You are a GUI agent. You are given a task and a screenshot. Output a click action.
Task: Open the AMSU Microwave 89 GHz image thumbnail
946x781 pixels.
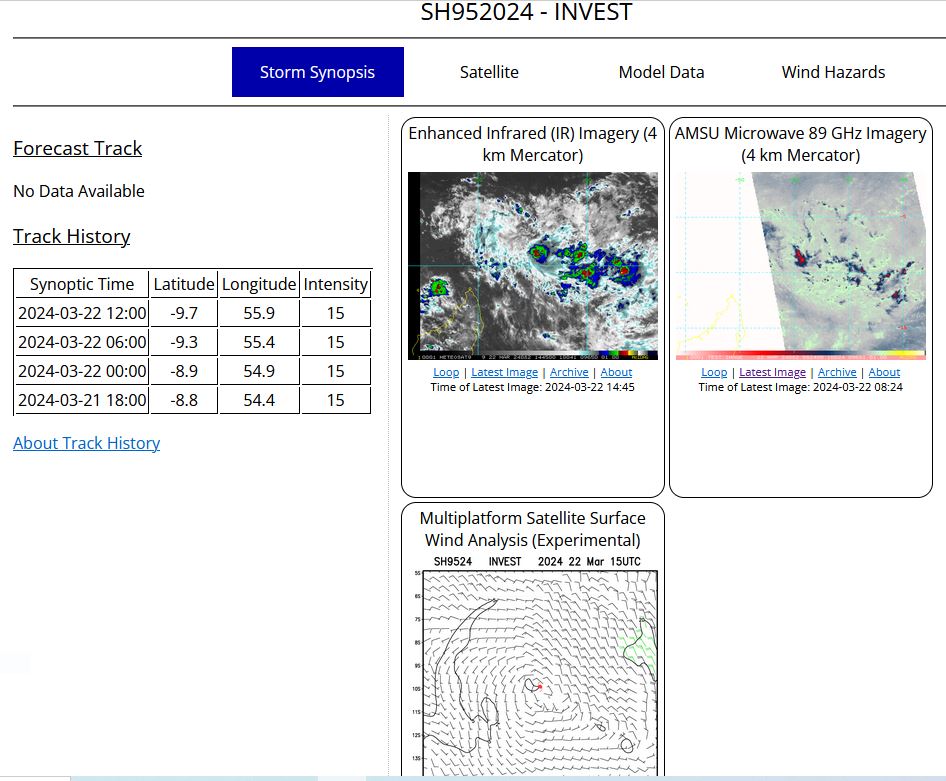tap(801, 266)
